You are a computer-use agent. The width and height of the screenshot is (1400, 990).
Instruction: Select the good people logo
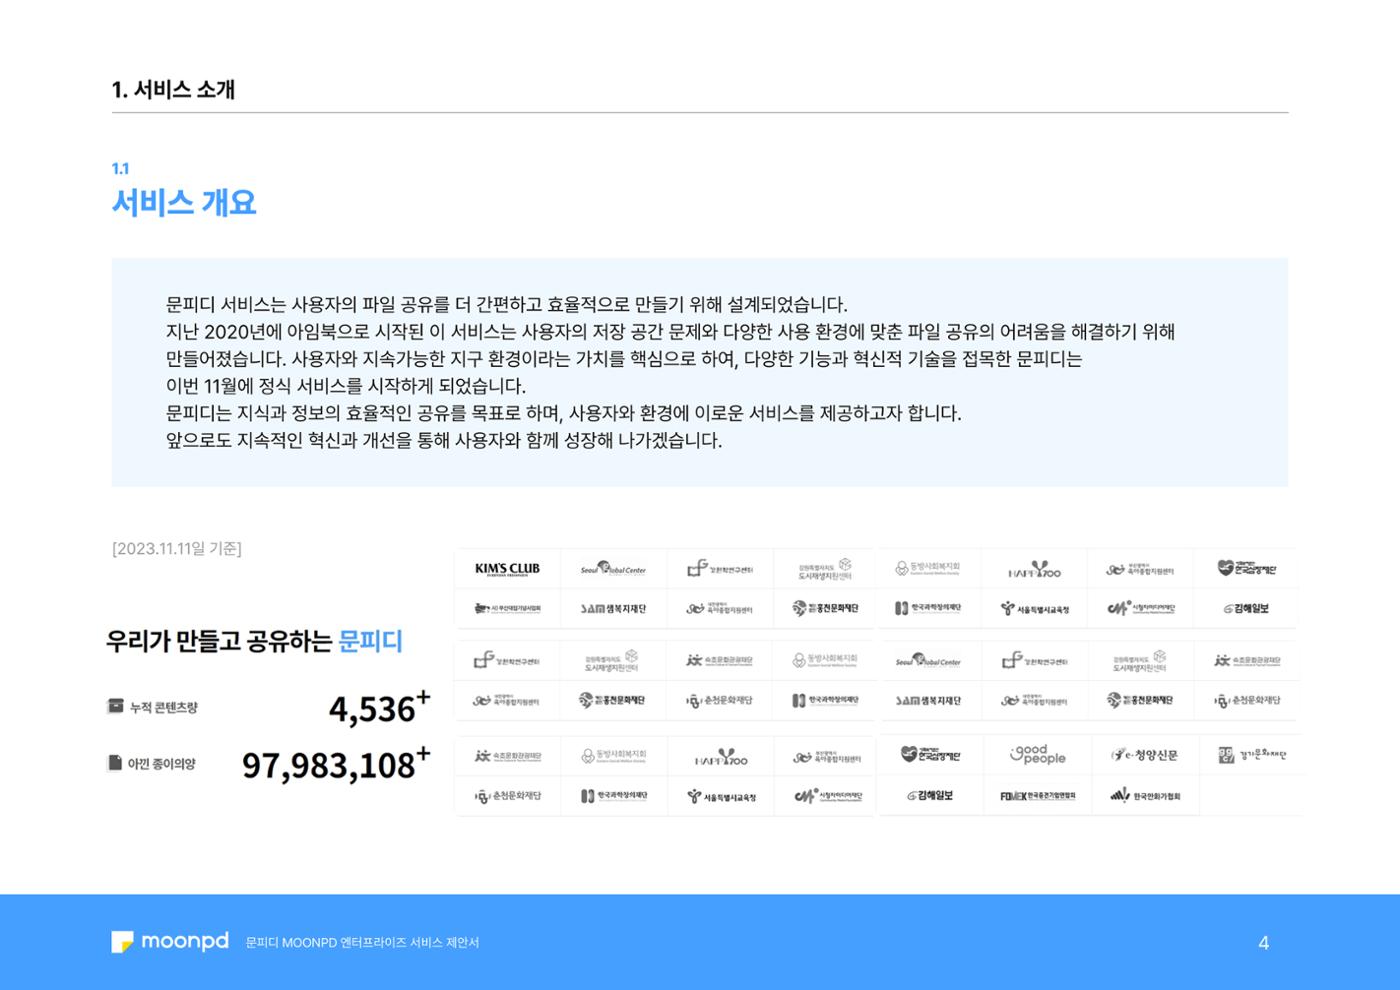1037,754
